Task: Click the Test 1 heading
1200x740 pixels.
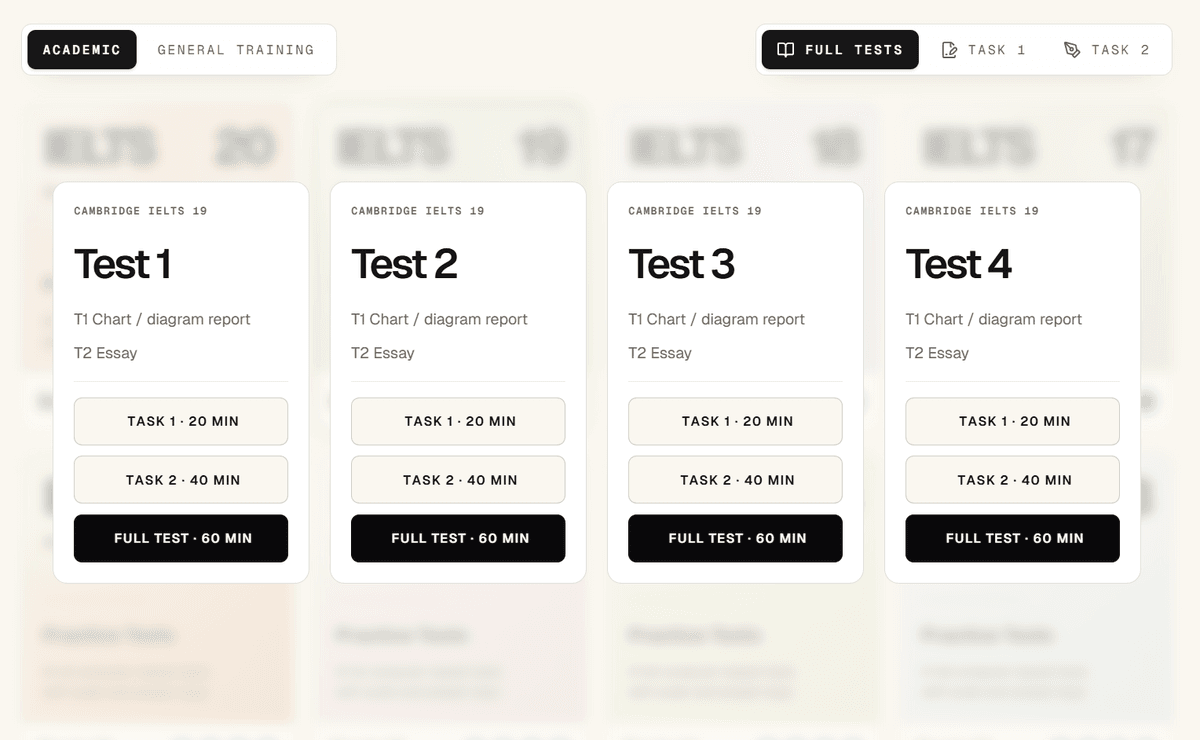Action: pyautogui.click(x=123, y=265)
